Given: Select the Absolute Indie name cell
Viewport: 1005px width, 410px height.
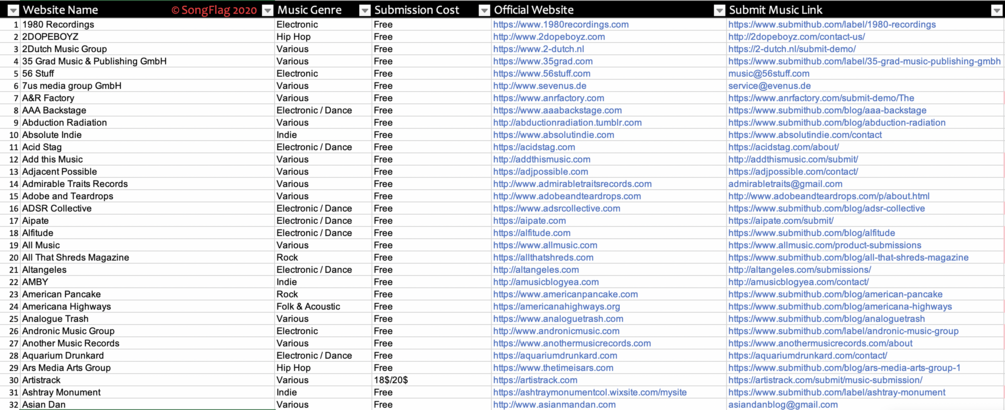Looking at the screenshot, I should point(147,135).
